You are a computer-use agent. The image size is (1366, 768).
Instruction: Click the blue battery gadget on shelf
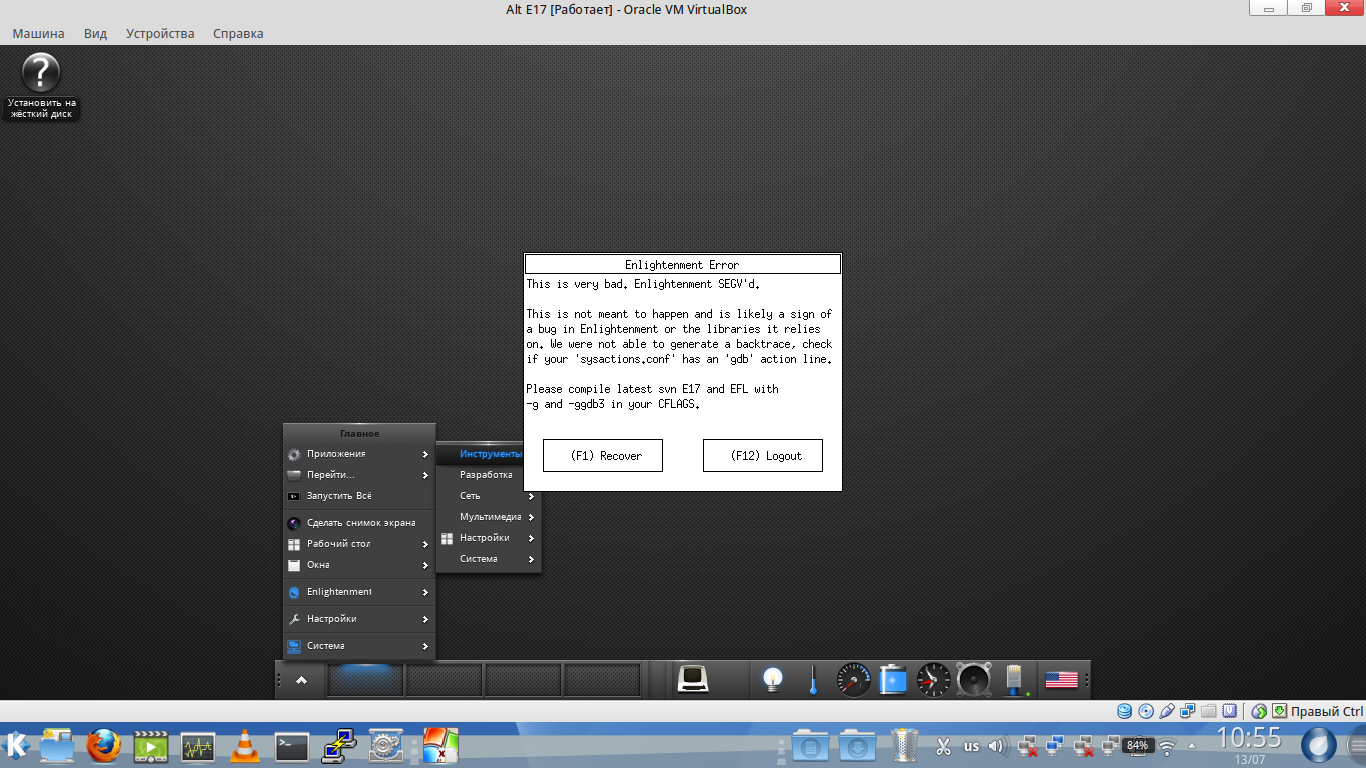point(893,680)
